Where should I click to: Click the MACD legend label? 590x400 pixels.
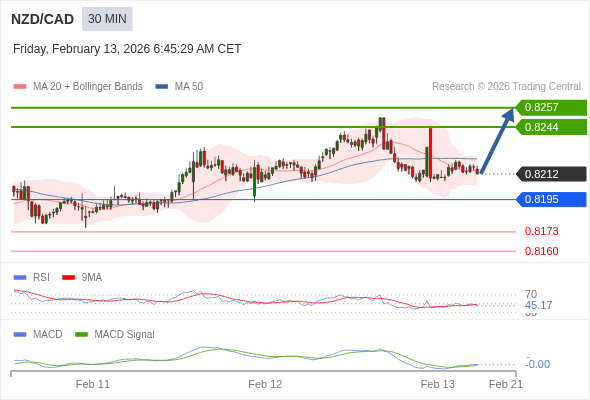47,335
